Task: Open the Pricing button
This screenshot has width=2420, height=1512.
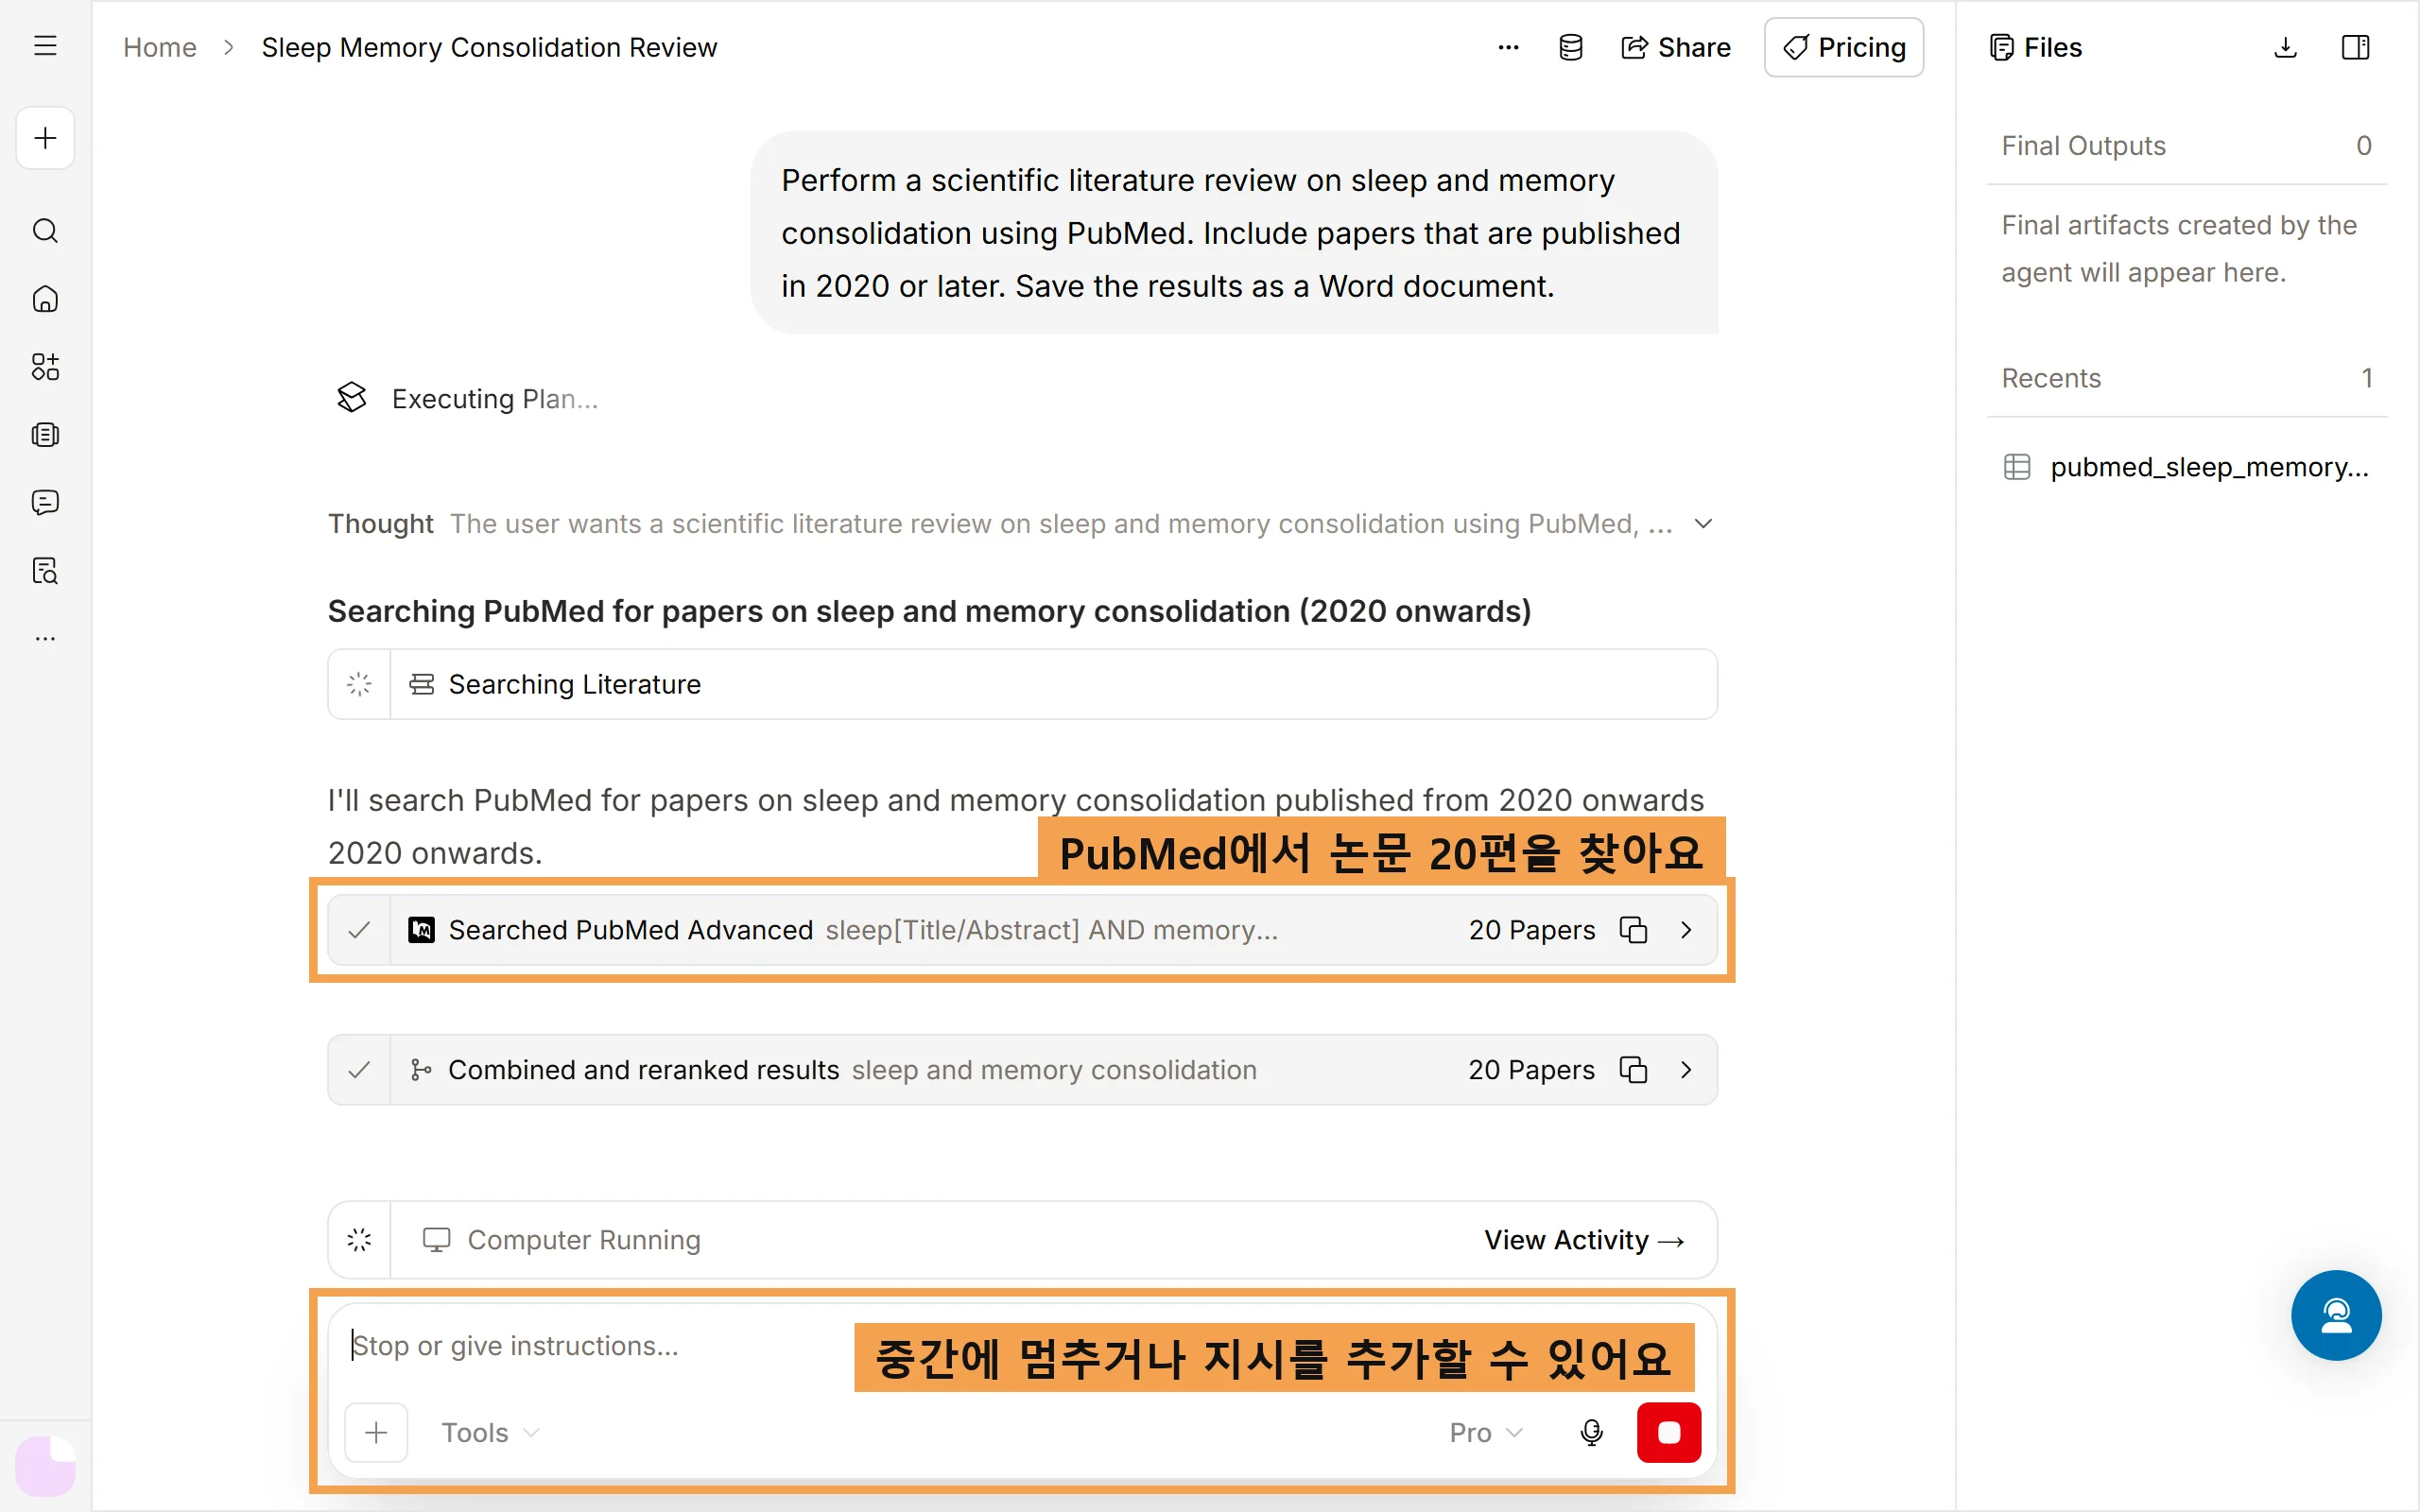Action: [1843, 47]
